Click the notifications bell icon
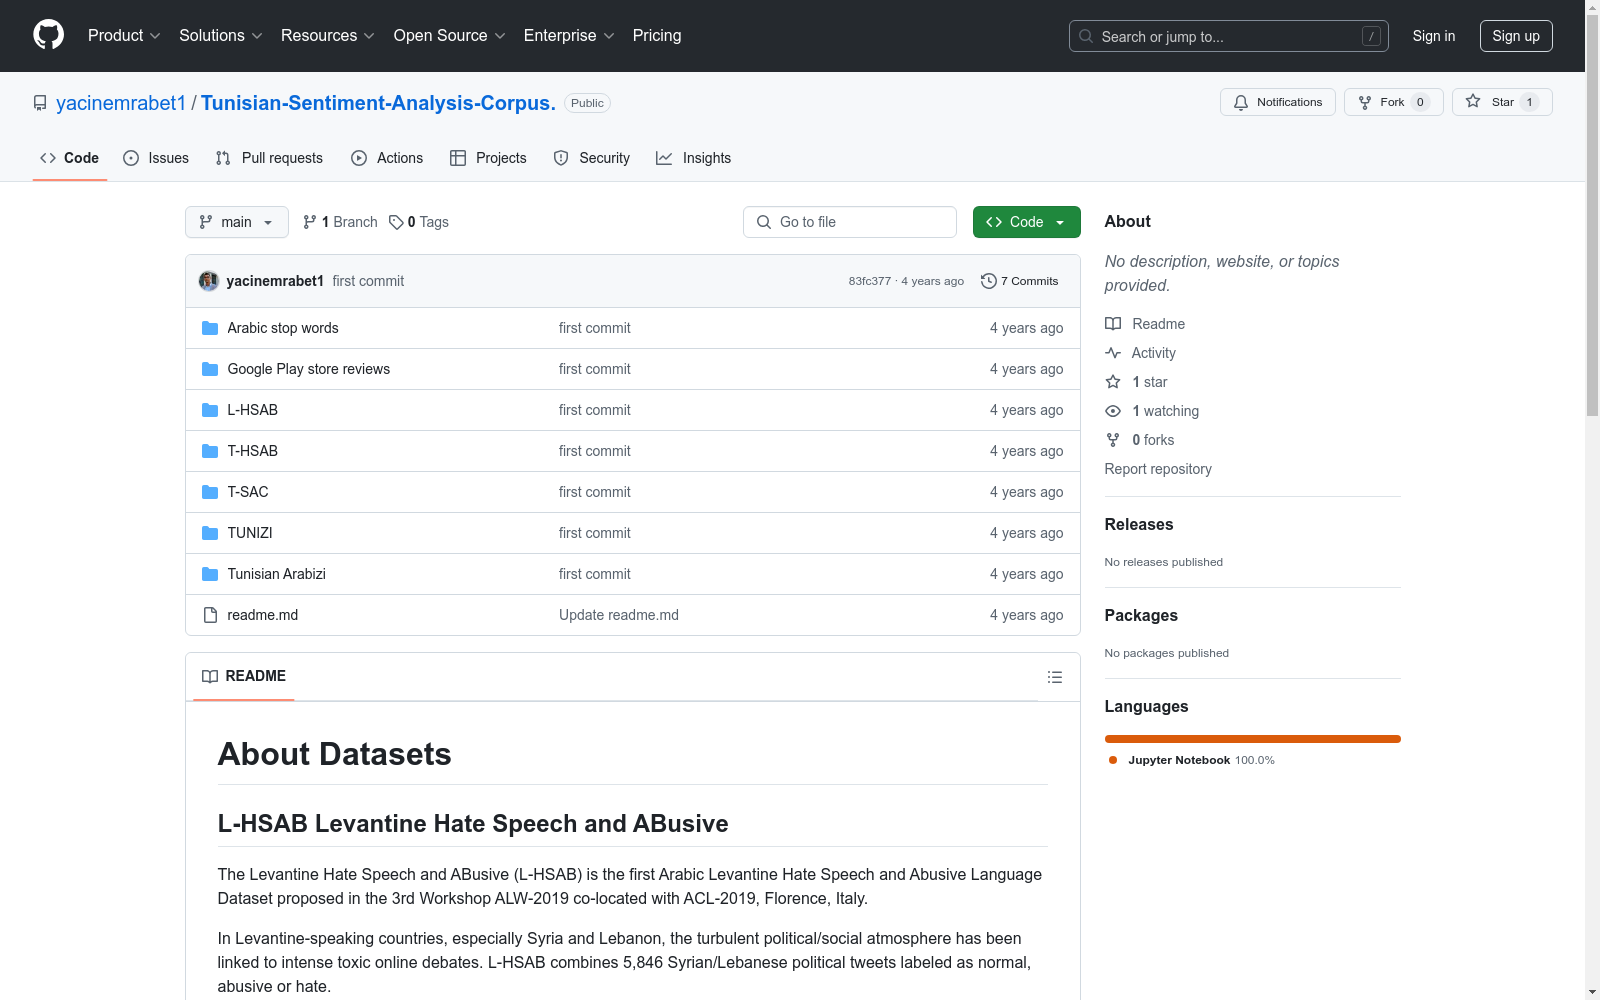This screenshot has height=1000, width=1600. pos(1241,102)
